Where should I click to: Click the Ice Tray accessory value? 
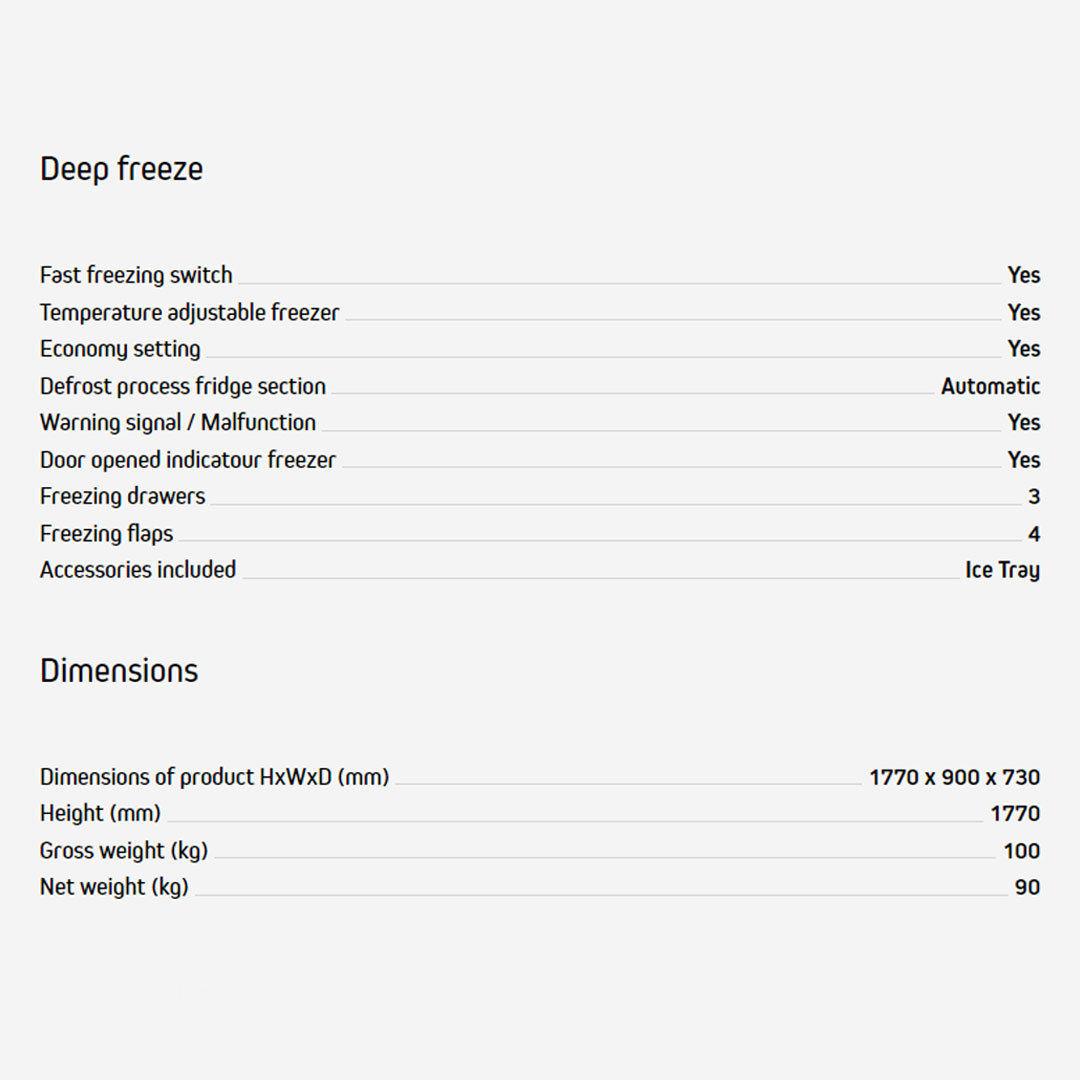pyautogui.click(x=1002, y=570)
